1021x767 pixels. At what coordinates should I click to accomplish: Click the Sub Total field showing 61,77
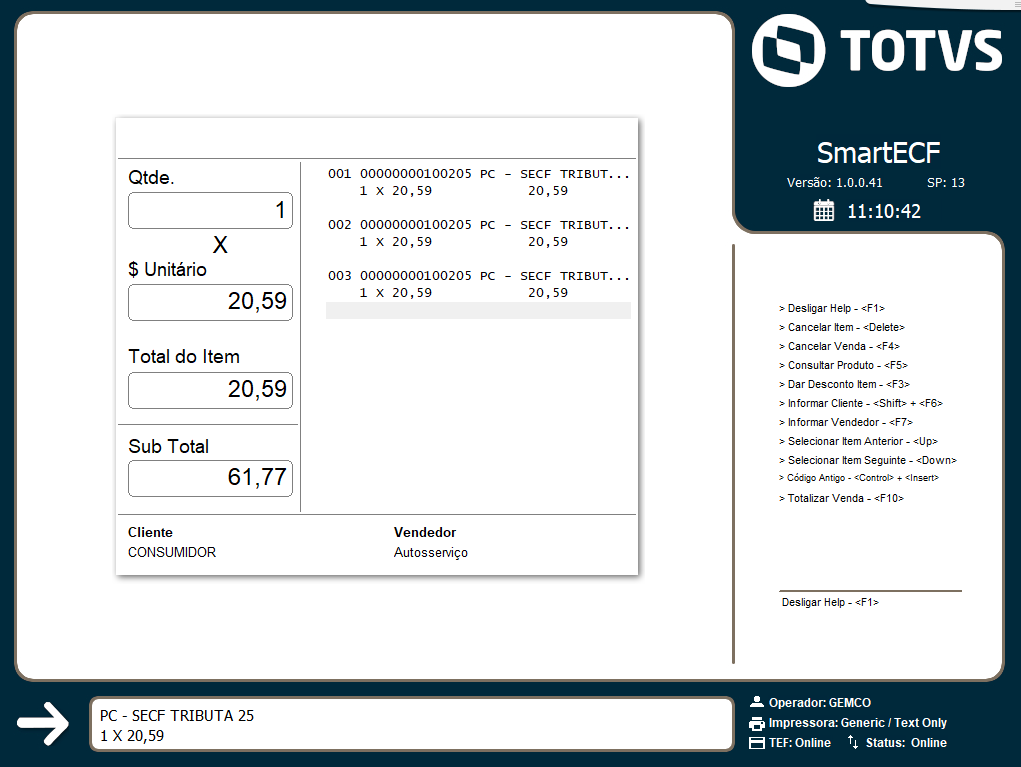click(x=210, y=479)
